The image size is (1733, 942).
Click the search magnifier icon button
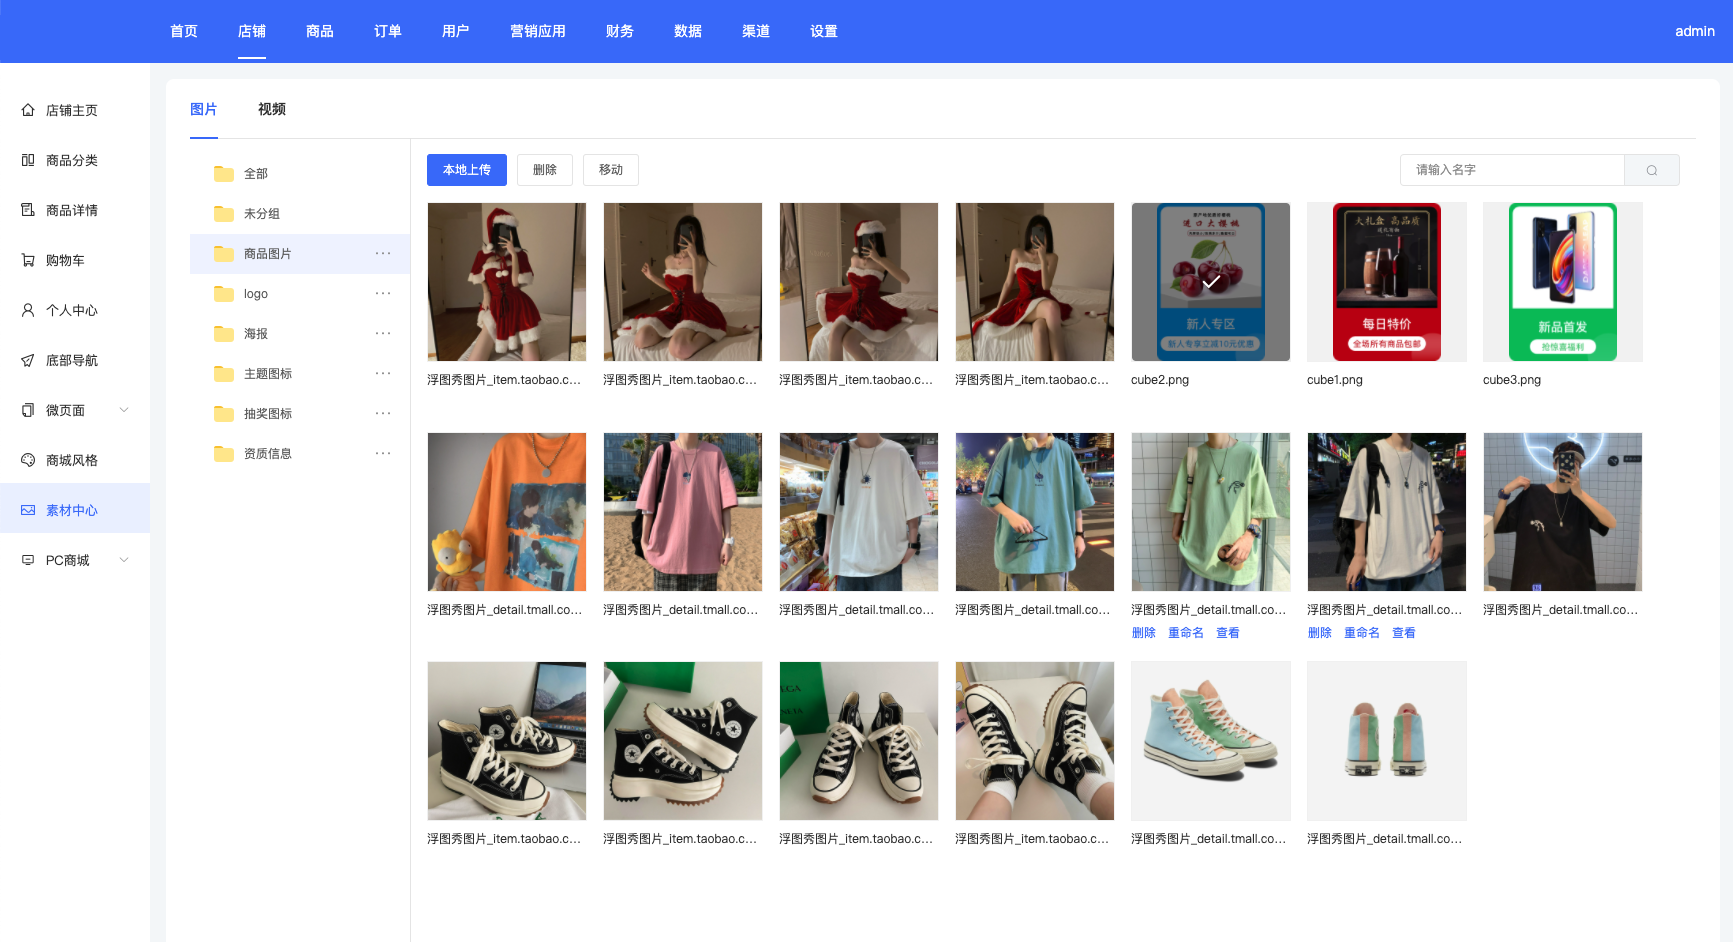[1651, 170]
